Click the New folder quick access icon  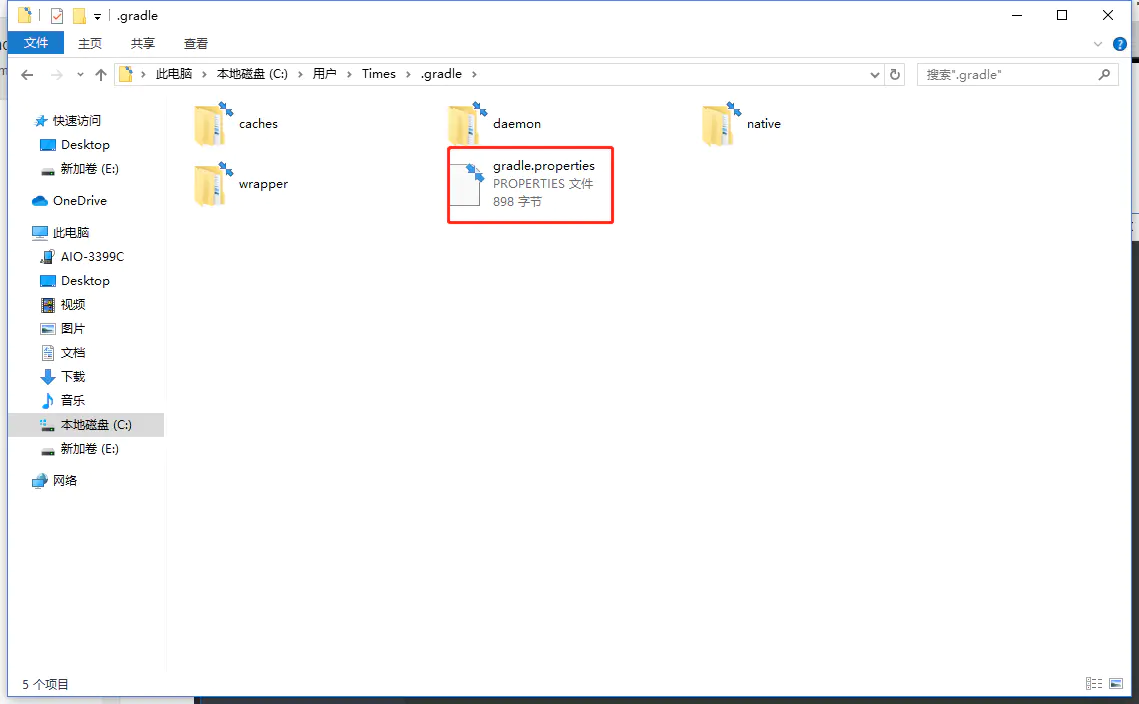point(79,16)
